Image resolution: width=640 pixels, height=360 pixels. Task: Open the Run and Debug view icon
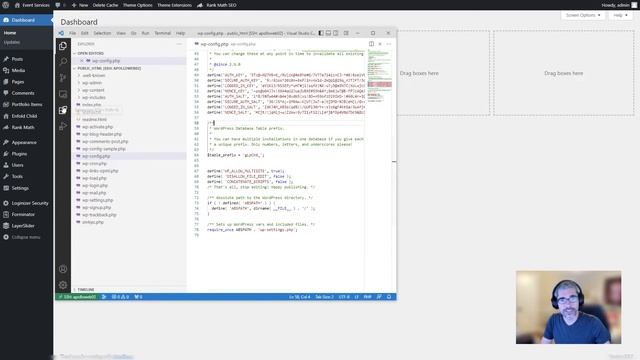(x=63, y=126)
